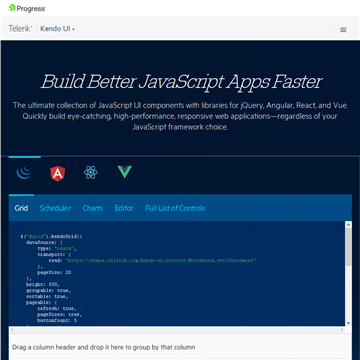The image size is (360, 360).
Task: Click the horizontal scrollbar right arrow
Action: (x=342, y=330)
